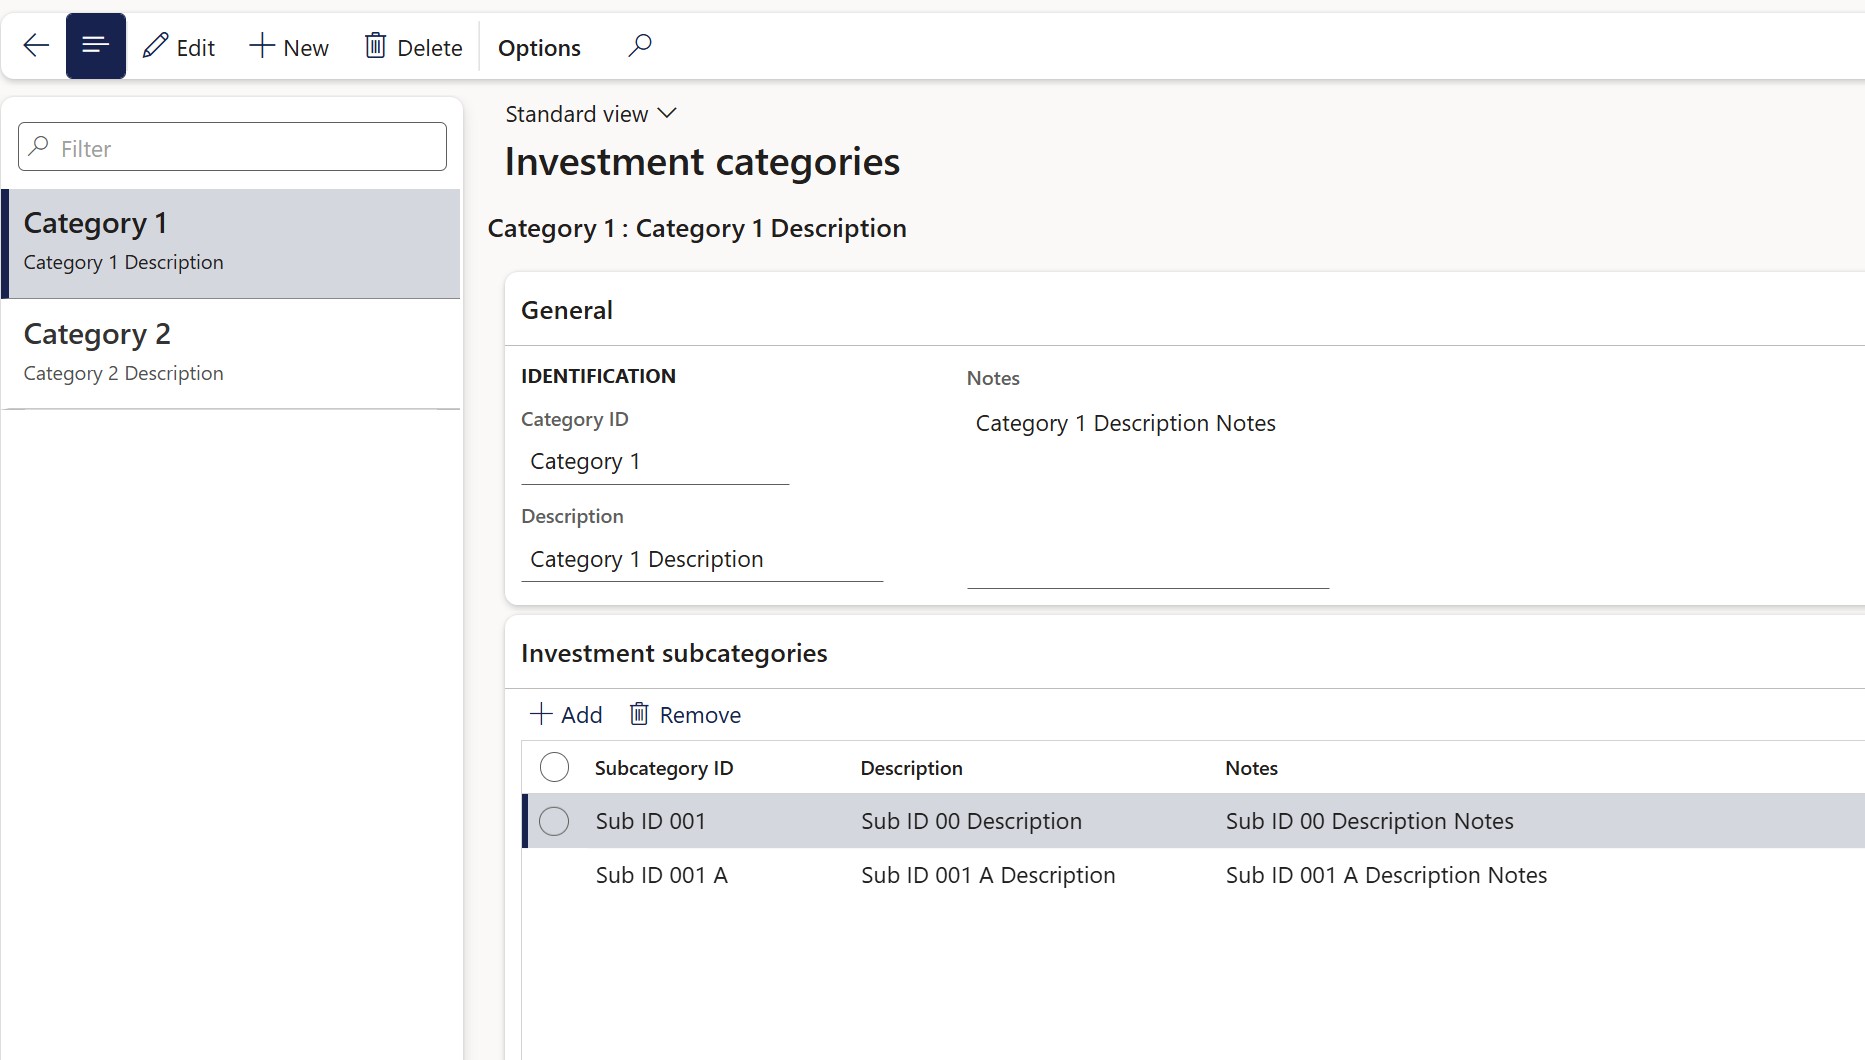Click the Description field in General
The image size is (1865, 1060).
pyautogui.click(x=702, y=560)
